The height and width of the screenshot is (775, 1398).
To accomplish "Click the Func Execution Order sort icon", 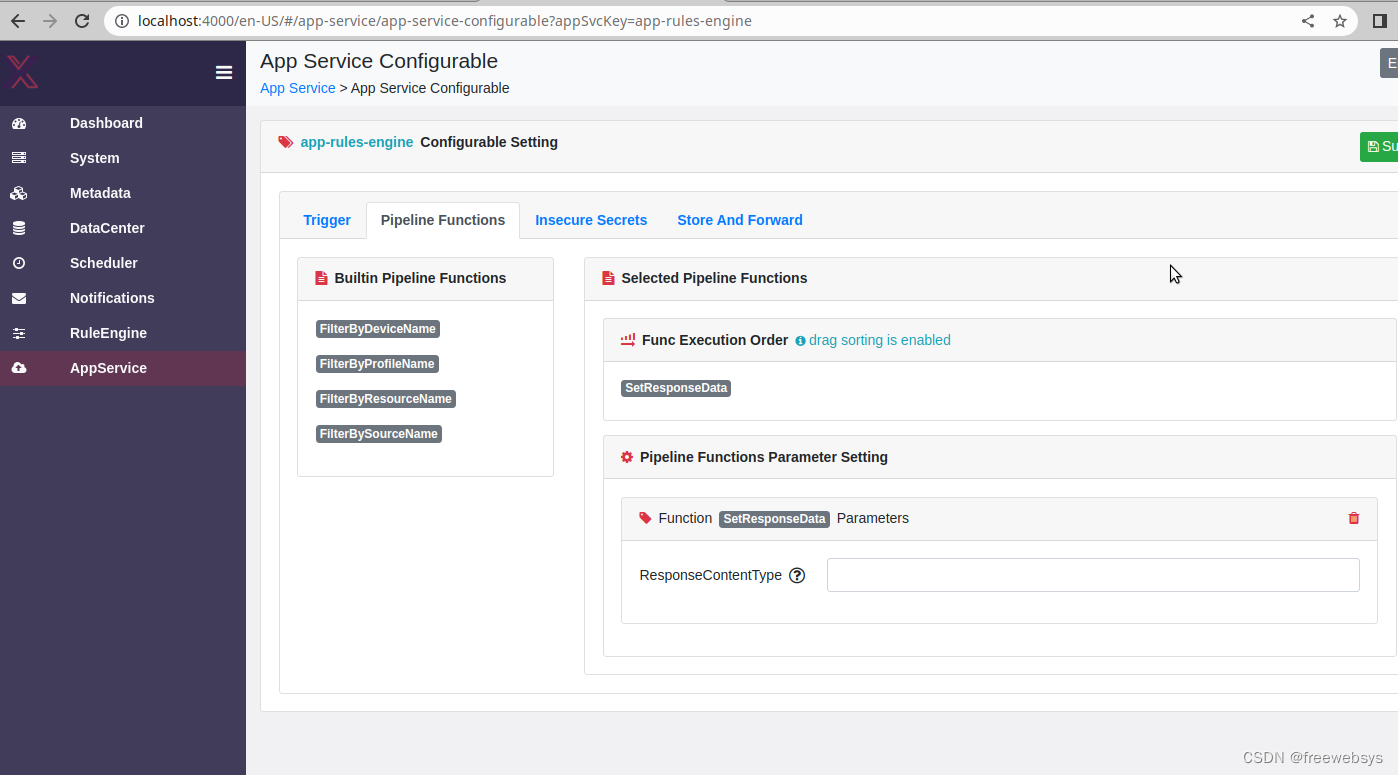I will [x=628, y=340].
